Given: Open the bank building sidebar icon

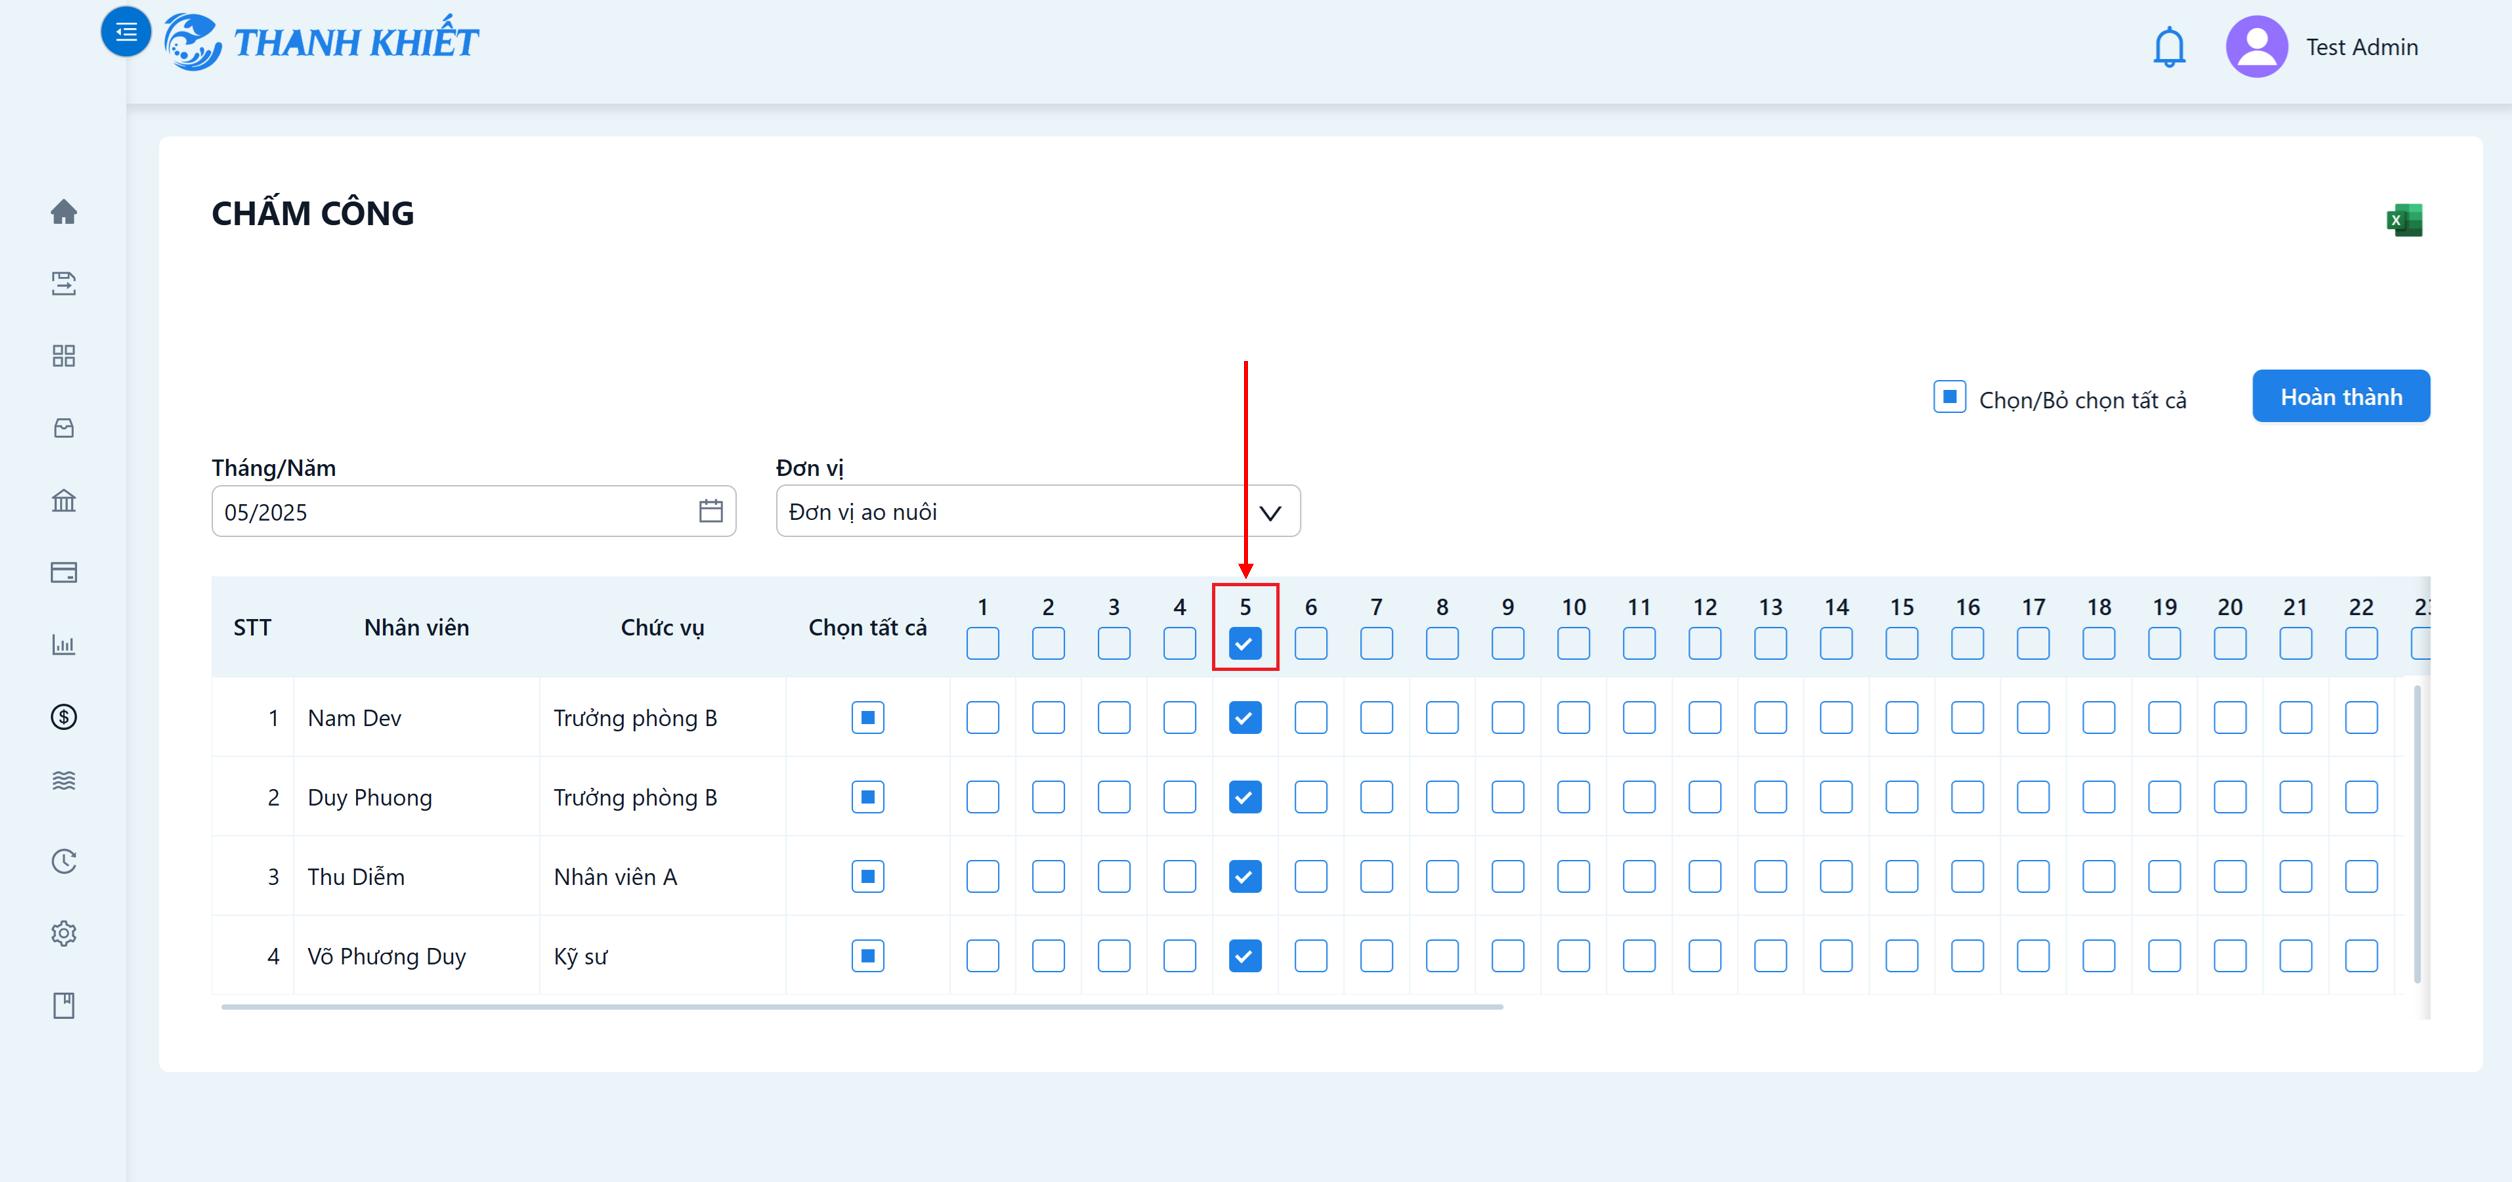Looking at the screenshot, I should [64, 500].
